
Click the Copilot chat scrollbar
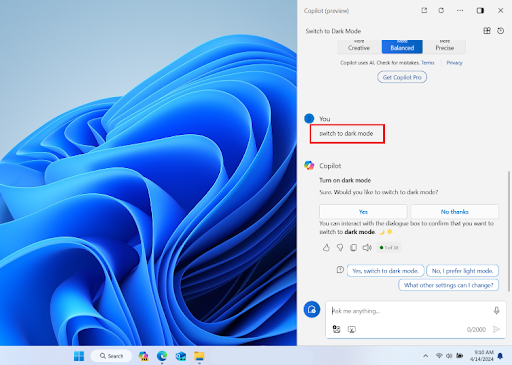(509, 230)
